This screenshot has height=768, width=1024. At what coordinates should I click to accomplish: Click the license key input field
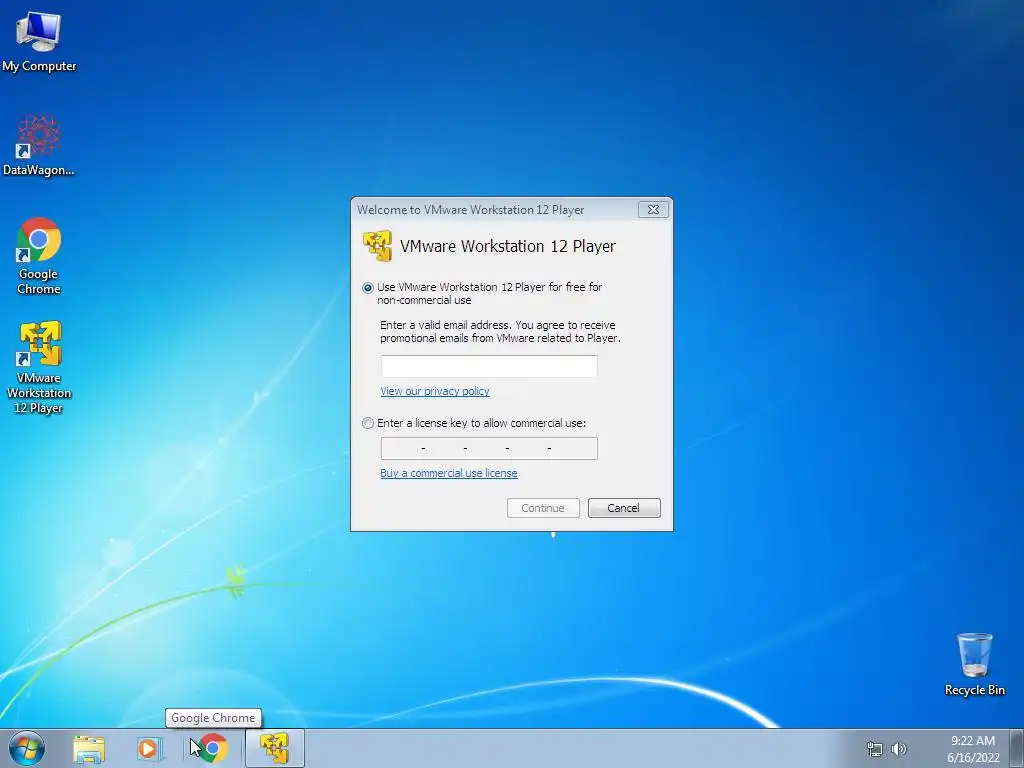pyautogui.click(x=489, y=449)
